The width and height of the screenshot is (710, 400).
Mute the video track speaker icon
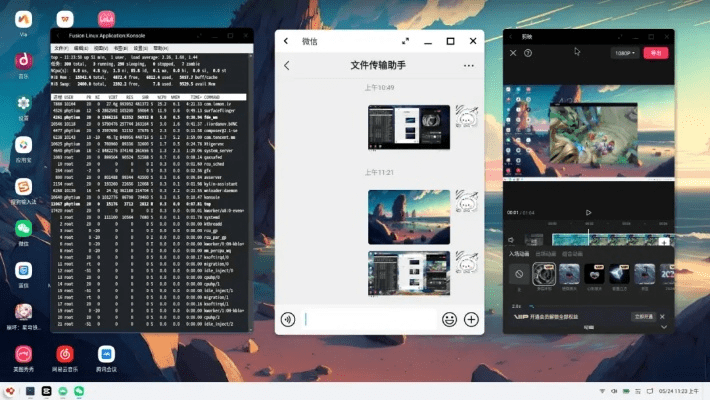pos(511,239)
